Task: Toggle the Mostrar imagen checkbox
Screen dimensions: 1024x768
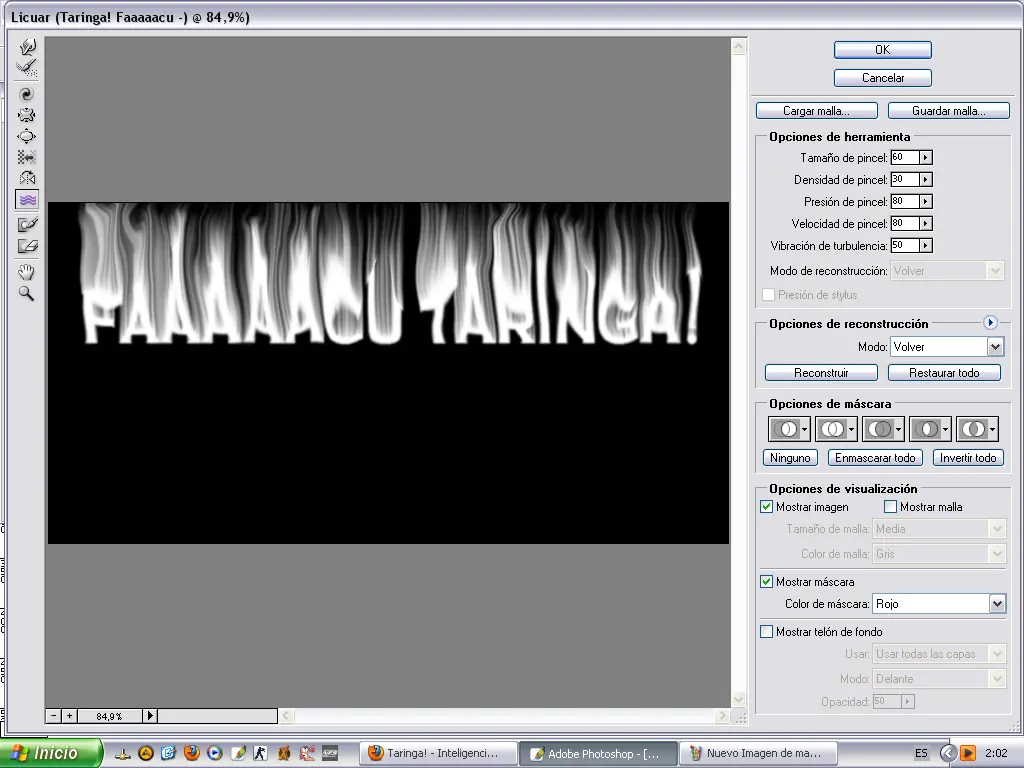Action: coord(767,507)
